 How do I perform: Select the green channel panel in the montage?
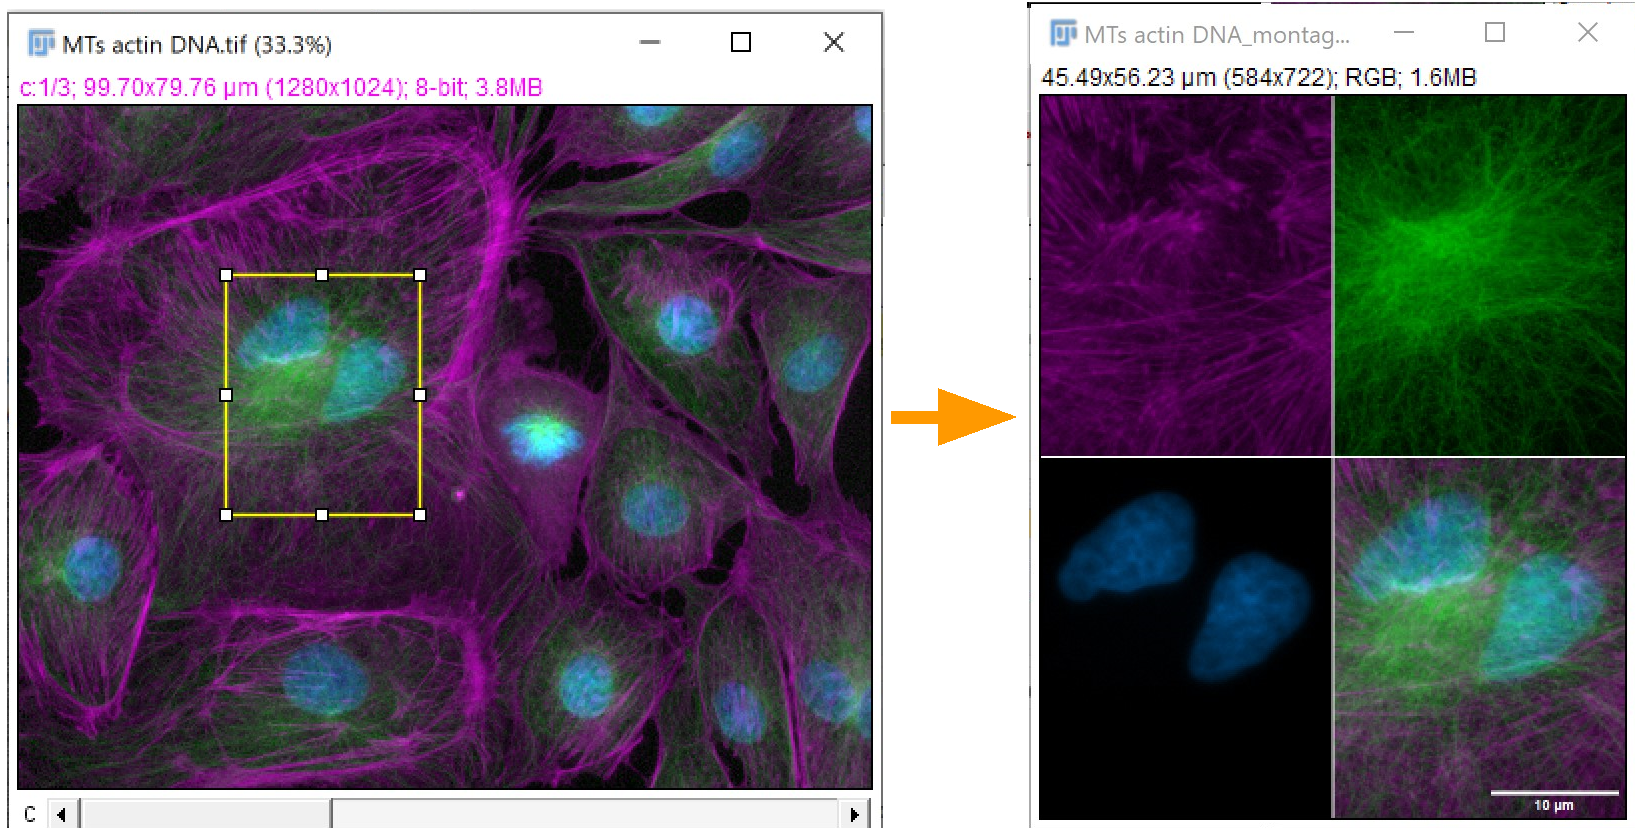1480,276
